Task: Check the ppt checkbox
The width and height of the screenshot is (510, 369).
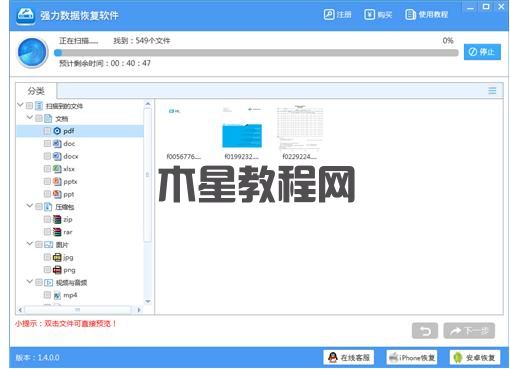Action: click(x=47, y=194)
